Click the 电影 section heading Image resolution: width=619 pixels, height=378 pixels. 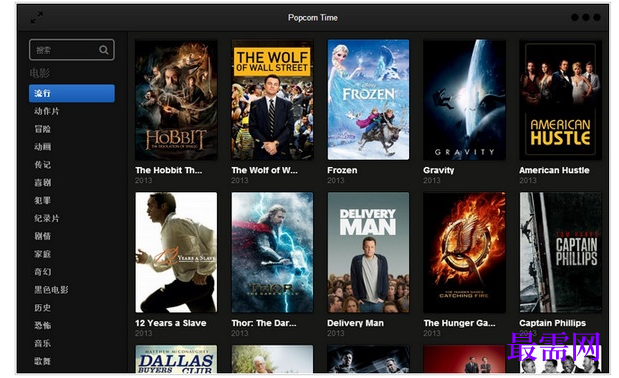pyautogui.click(x=39, y=73)
